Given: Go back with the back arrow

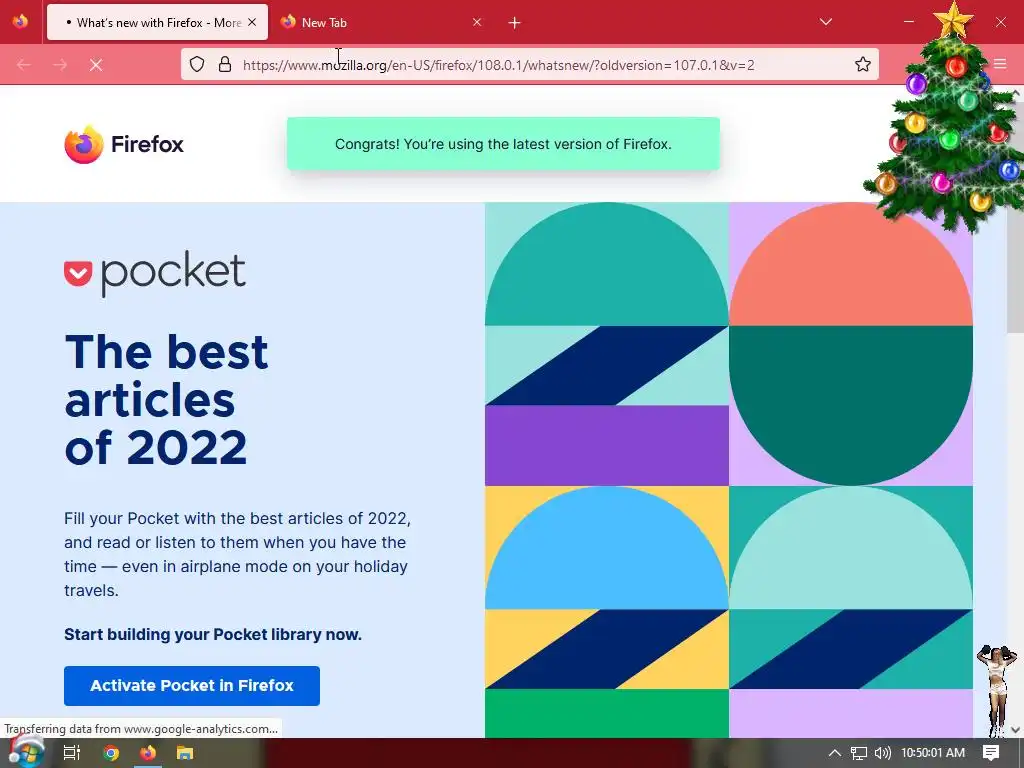Looking at the screenshot, I should pos(24,65).
